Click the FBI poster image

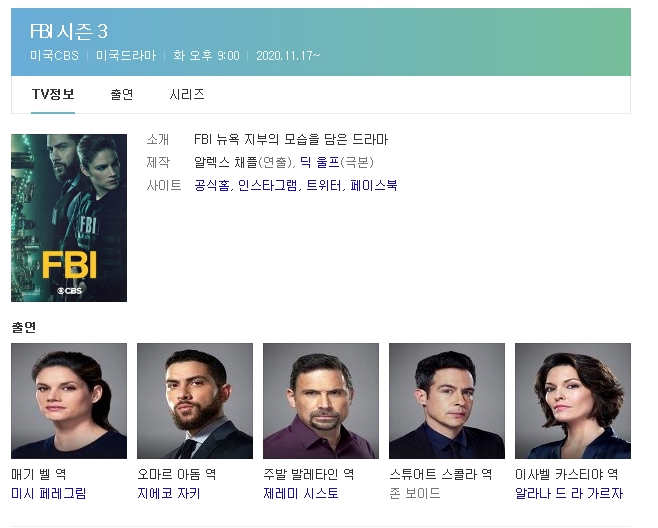click(x=69, y=218)
